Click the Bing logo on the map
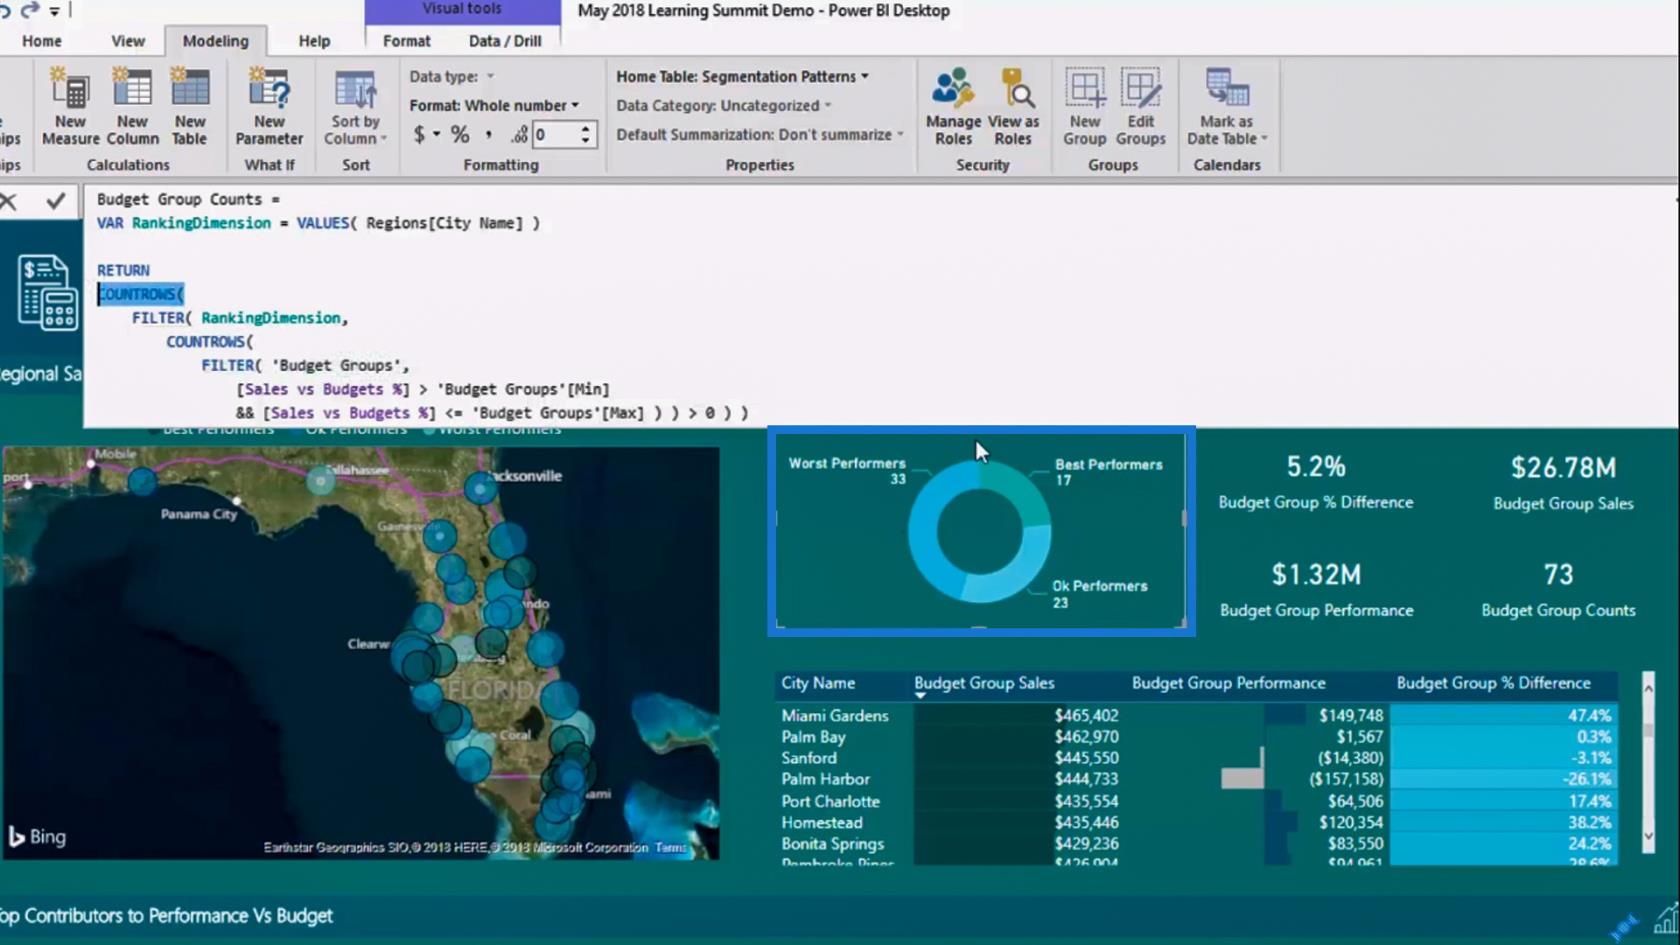1680x945 pixels. coord(37,837)
